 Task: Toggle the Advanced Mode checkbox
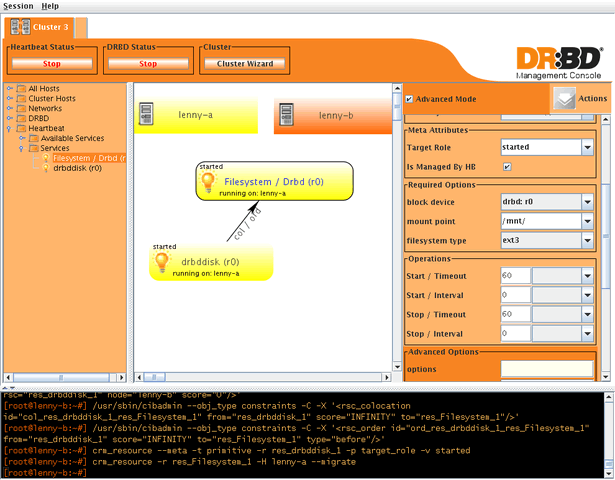tap(409, 99)
